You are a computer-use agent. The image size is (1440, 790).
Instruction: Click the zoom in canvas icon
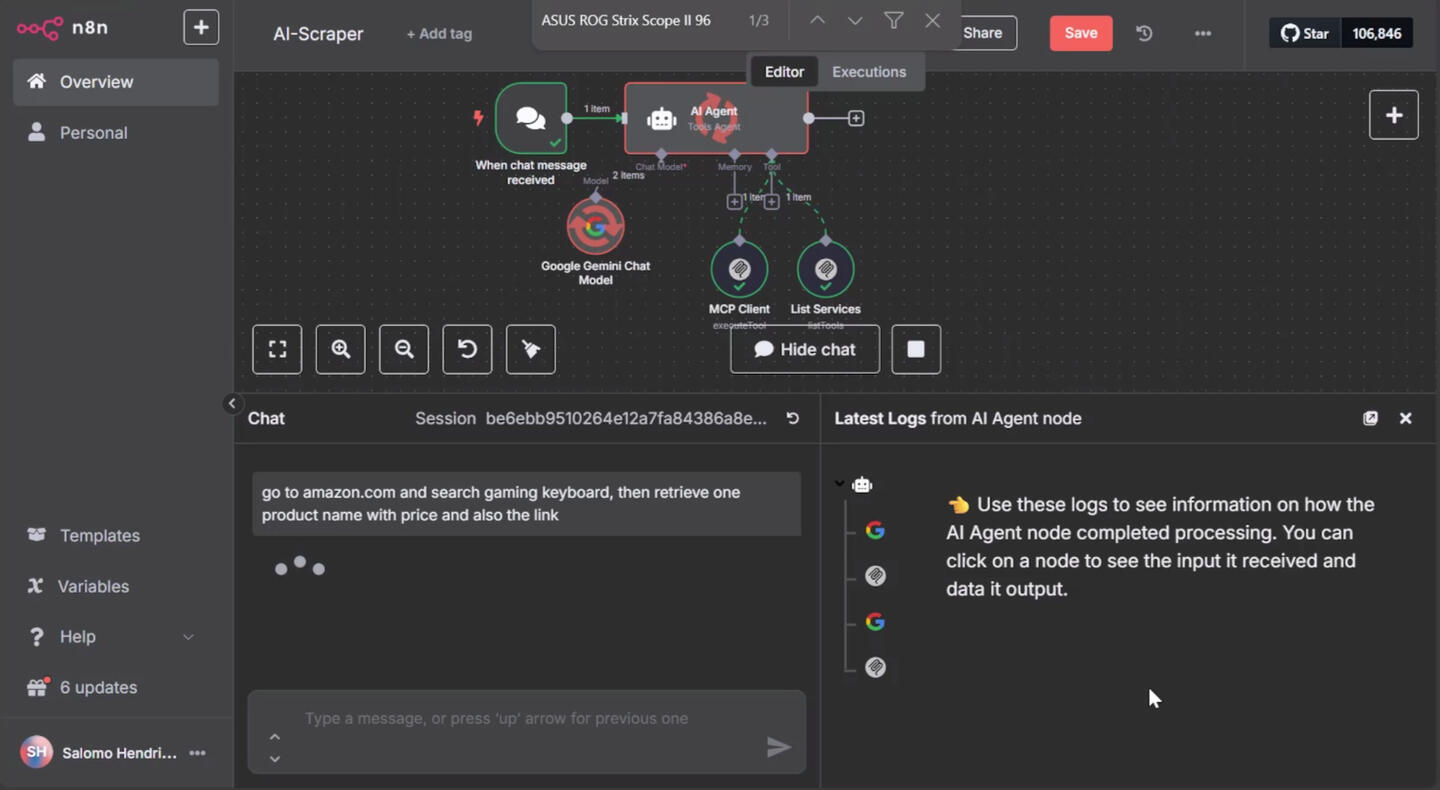coord(340,349)
